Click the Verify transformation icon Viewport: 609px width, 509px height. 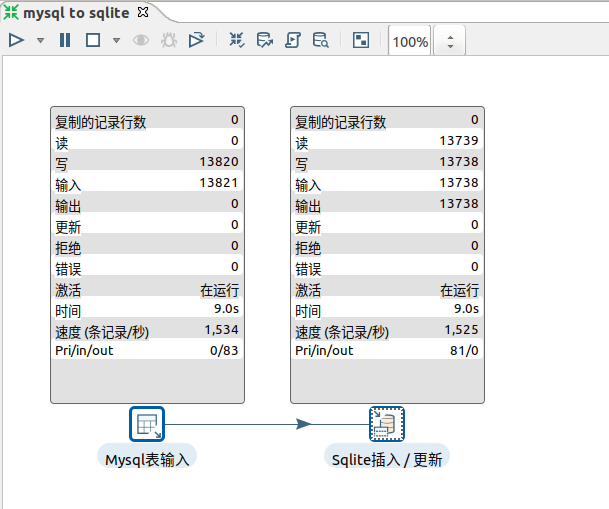click(237, 41)
